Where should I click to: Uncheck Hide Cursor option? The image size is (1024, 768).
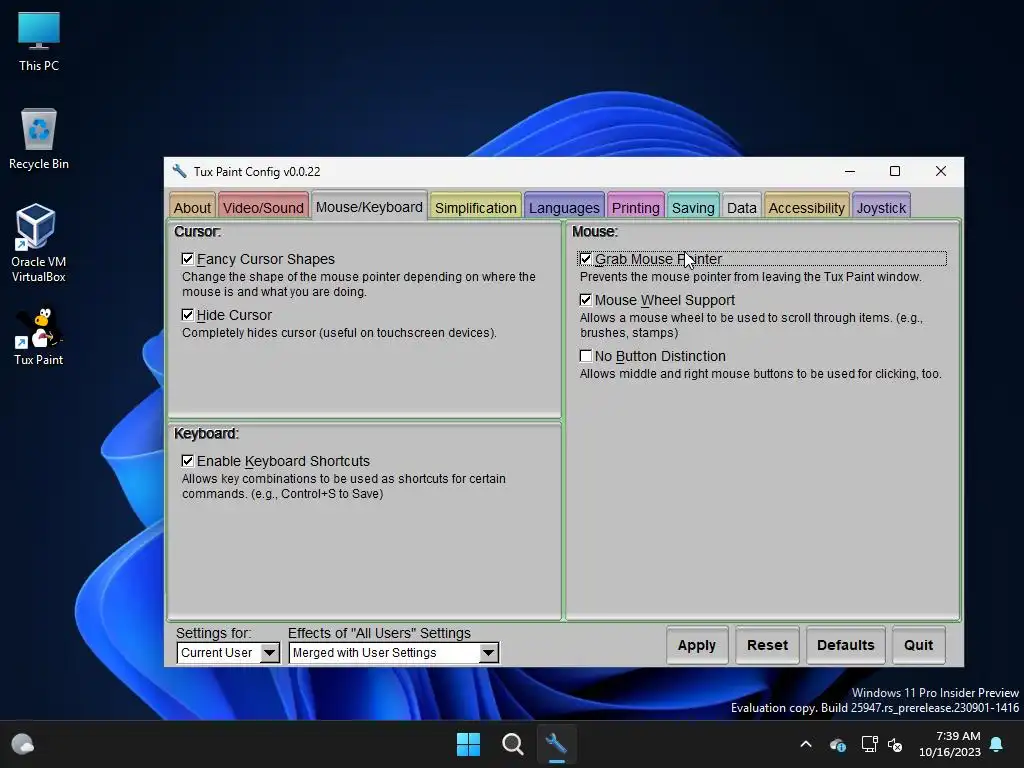coord(187,315)
